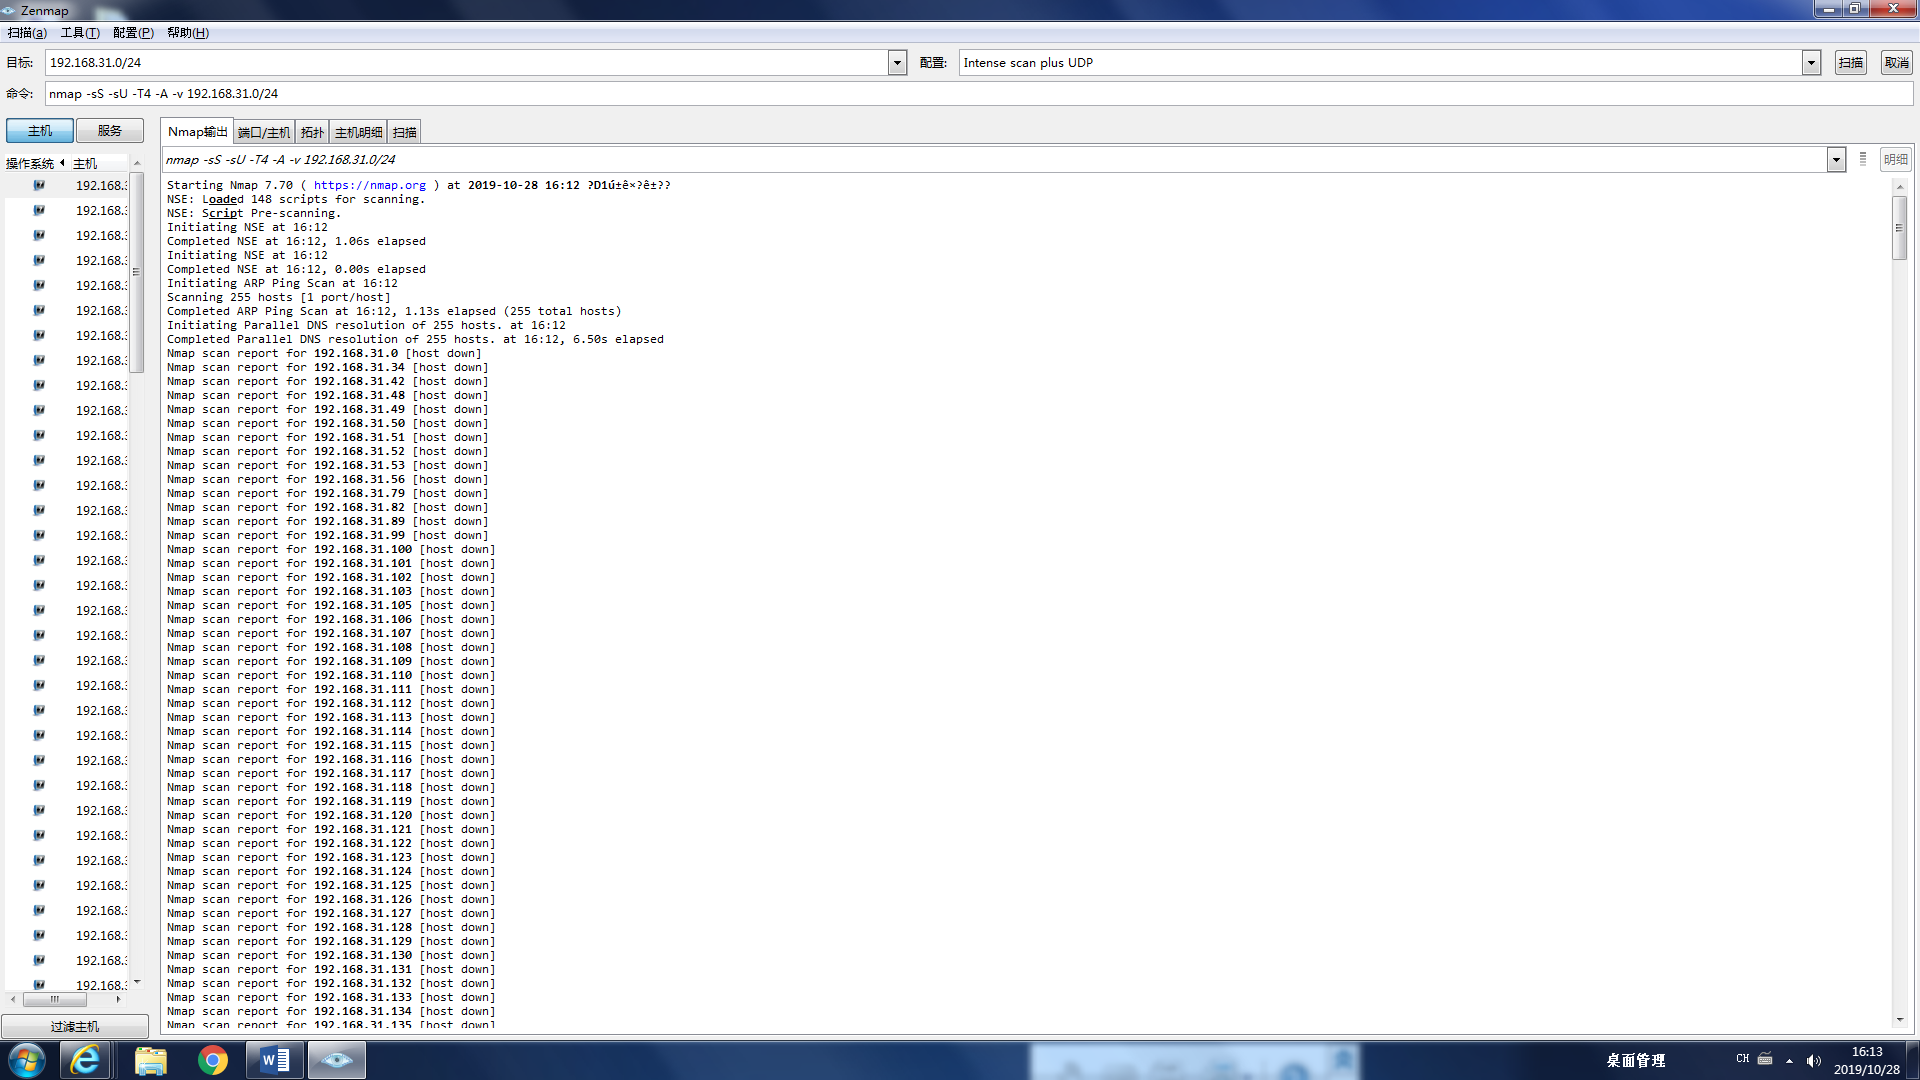The height and width of the screenshot is (1080, 1920).
Task: Open the 工具(T) menu
Action: pos(80,33)
